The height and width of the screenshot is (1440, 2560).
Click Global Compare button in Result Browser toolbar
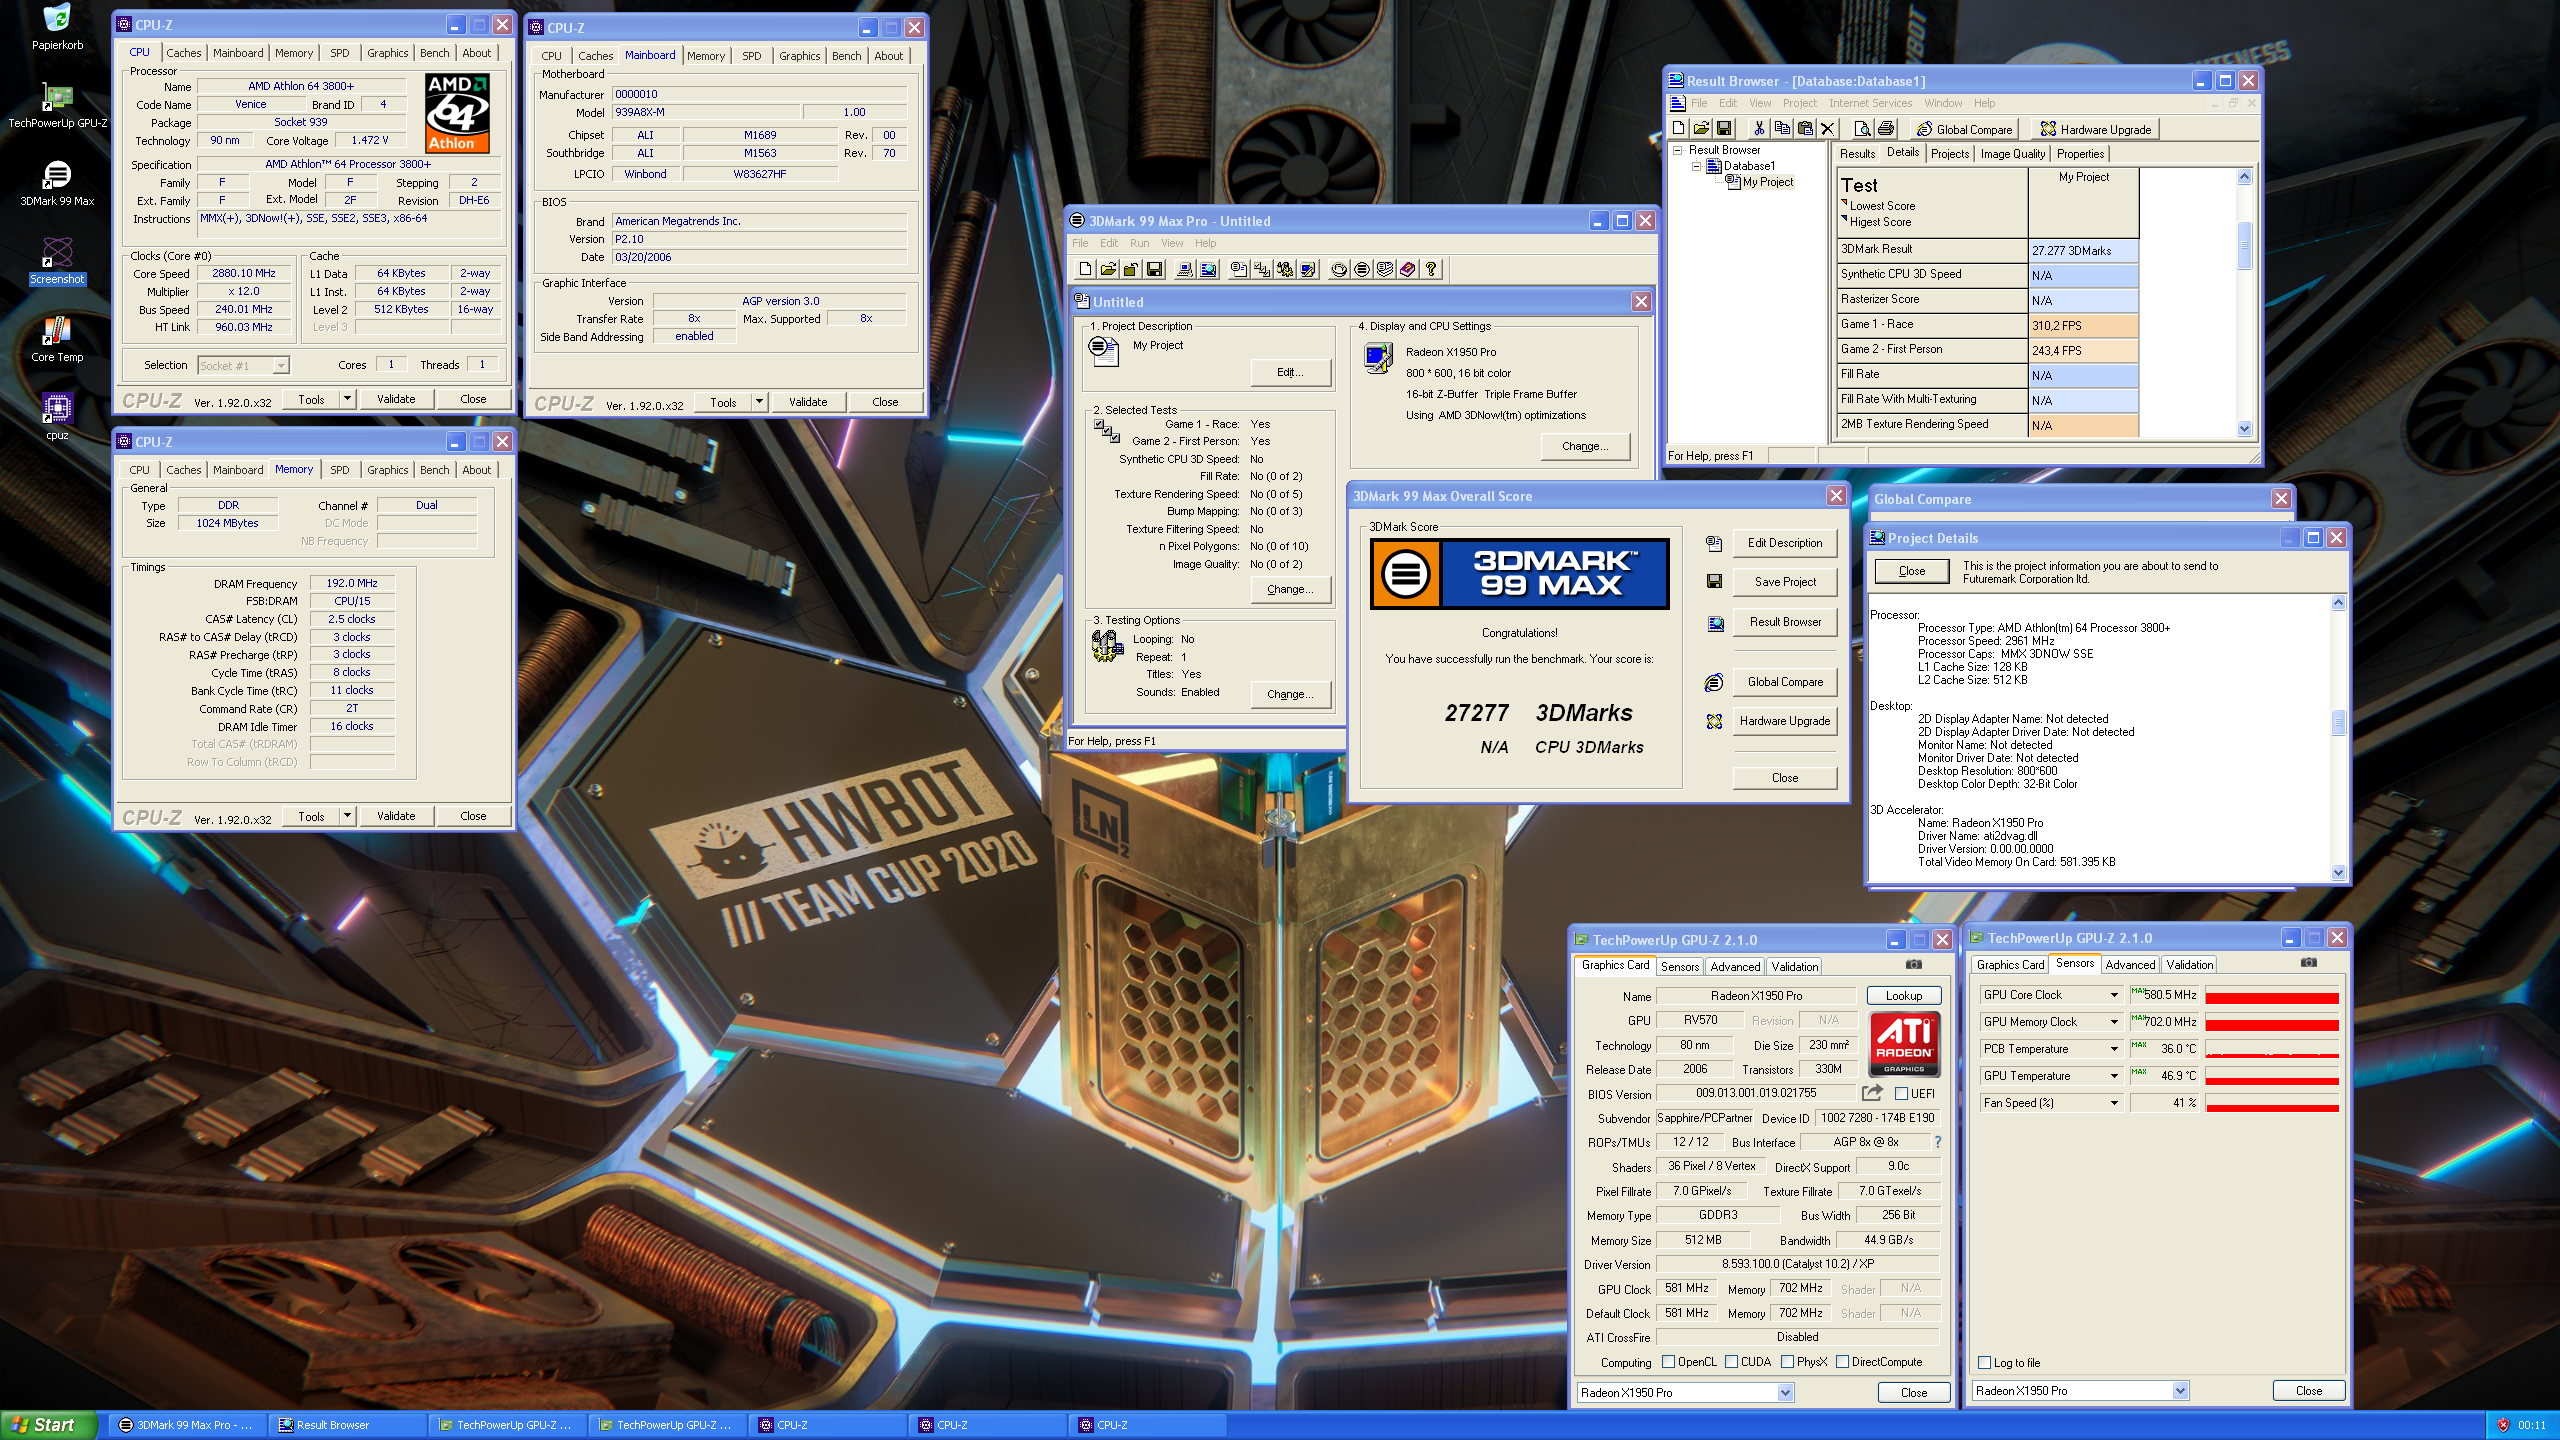click(x=1965, y=129)
